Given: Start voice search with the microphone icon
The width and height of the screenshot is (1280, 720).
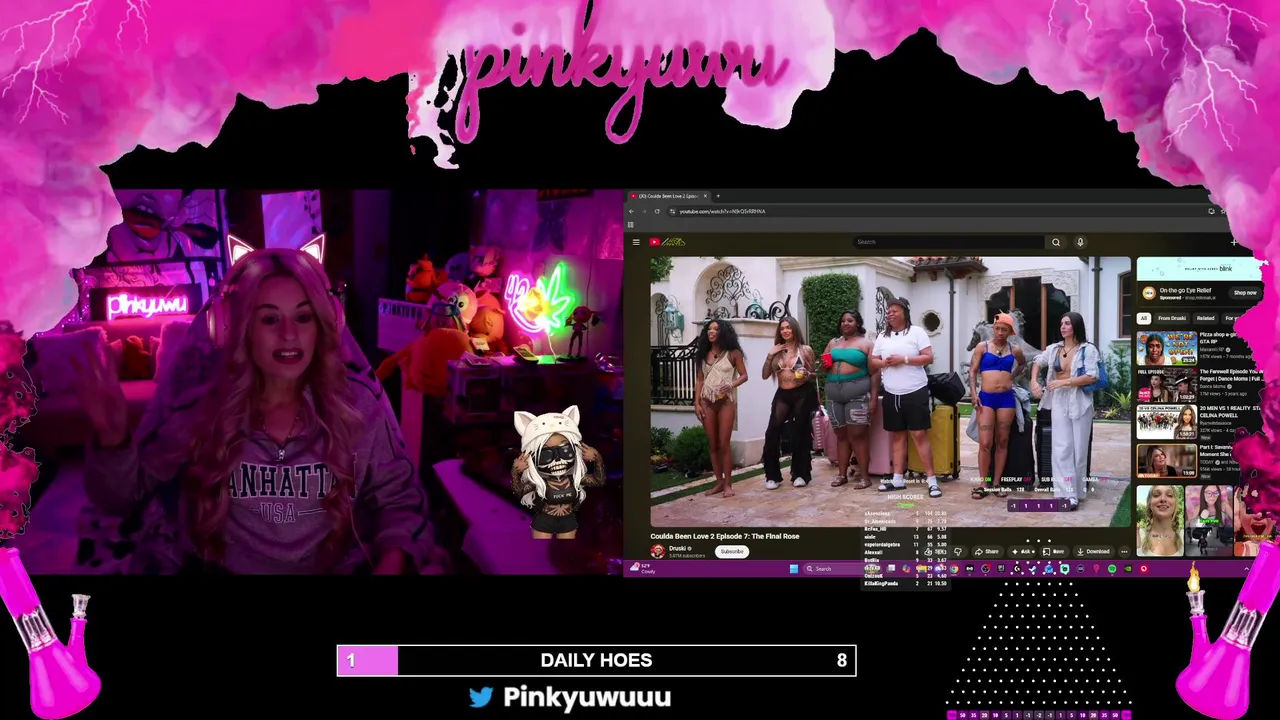Looking at the screenshot, I should pyautogui.click(x=1080, y=242).
